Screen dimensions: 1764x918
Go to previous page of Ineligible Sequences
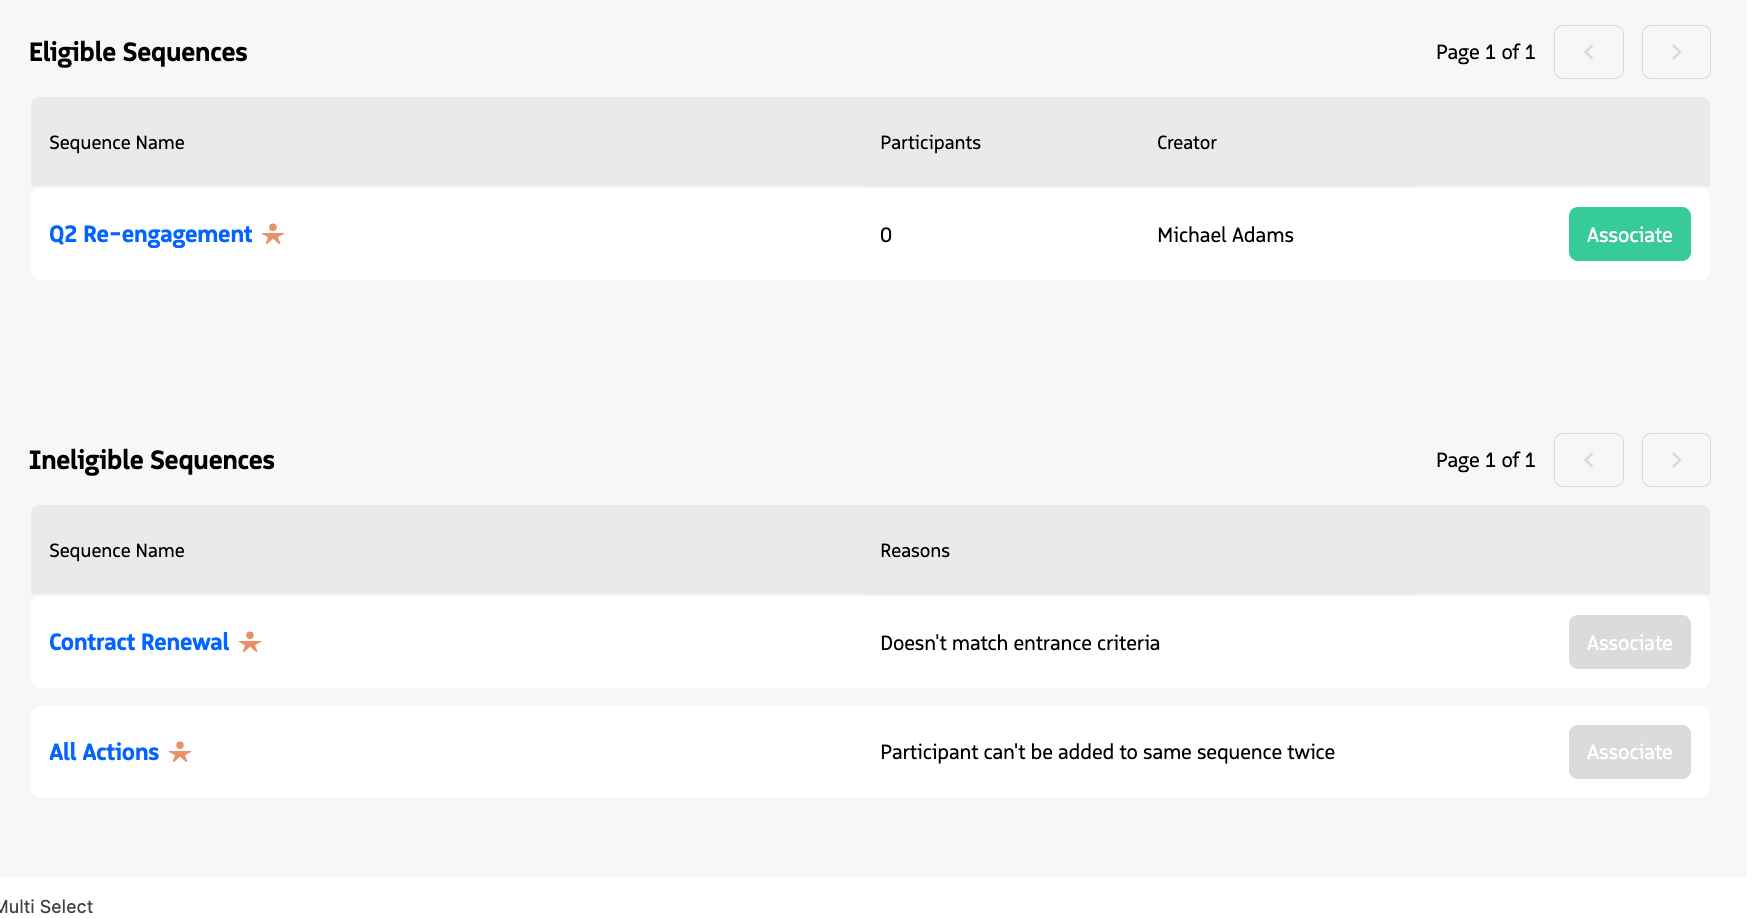point(1588,460)
